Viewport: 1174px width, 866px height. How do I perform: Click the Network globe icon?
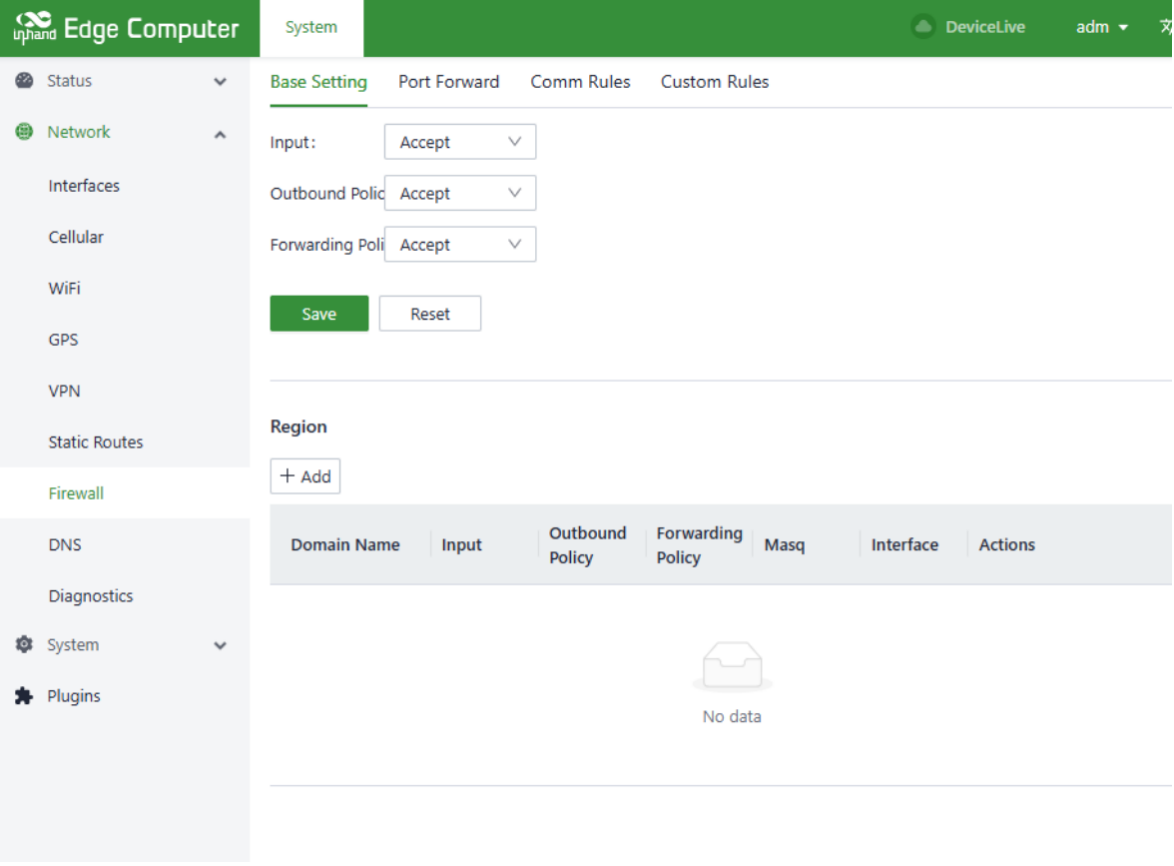25,132
